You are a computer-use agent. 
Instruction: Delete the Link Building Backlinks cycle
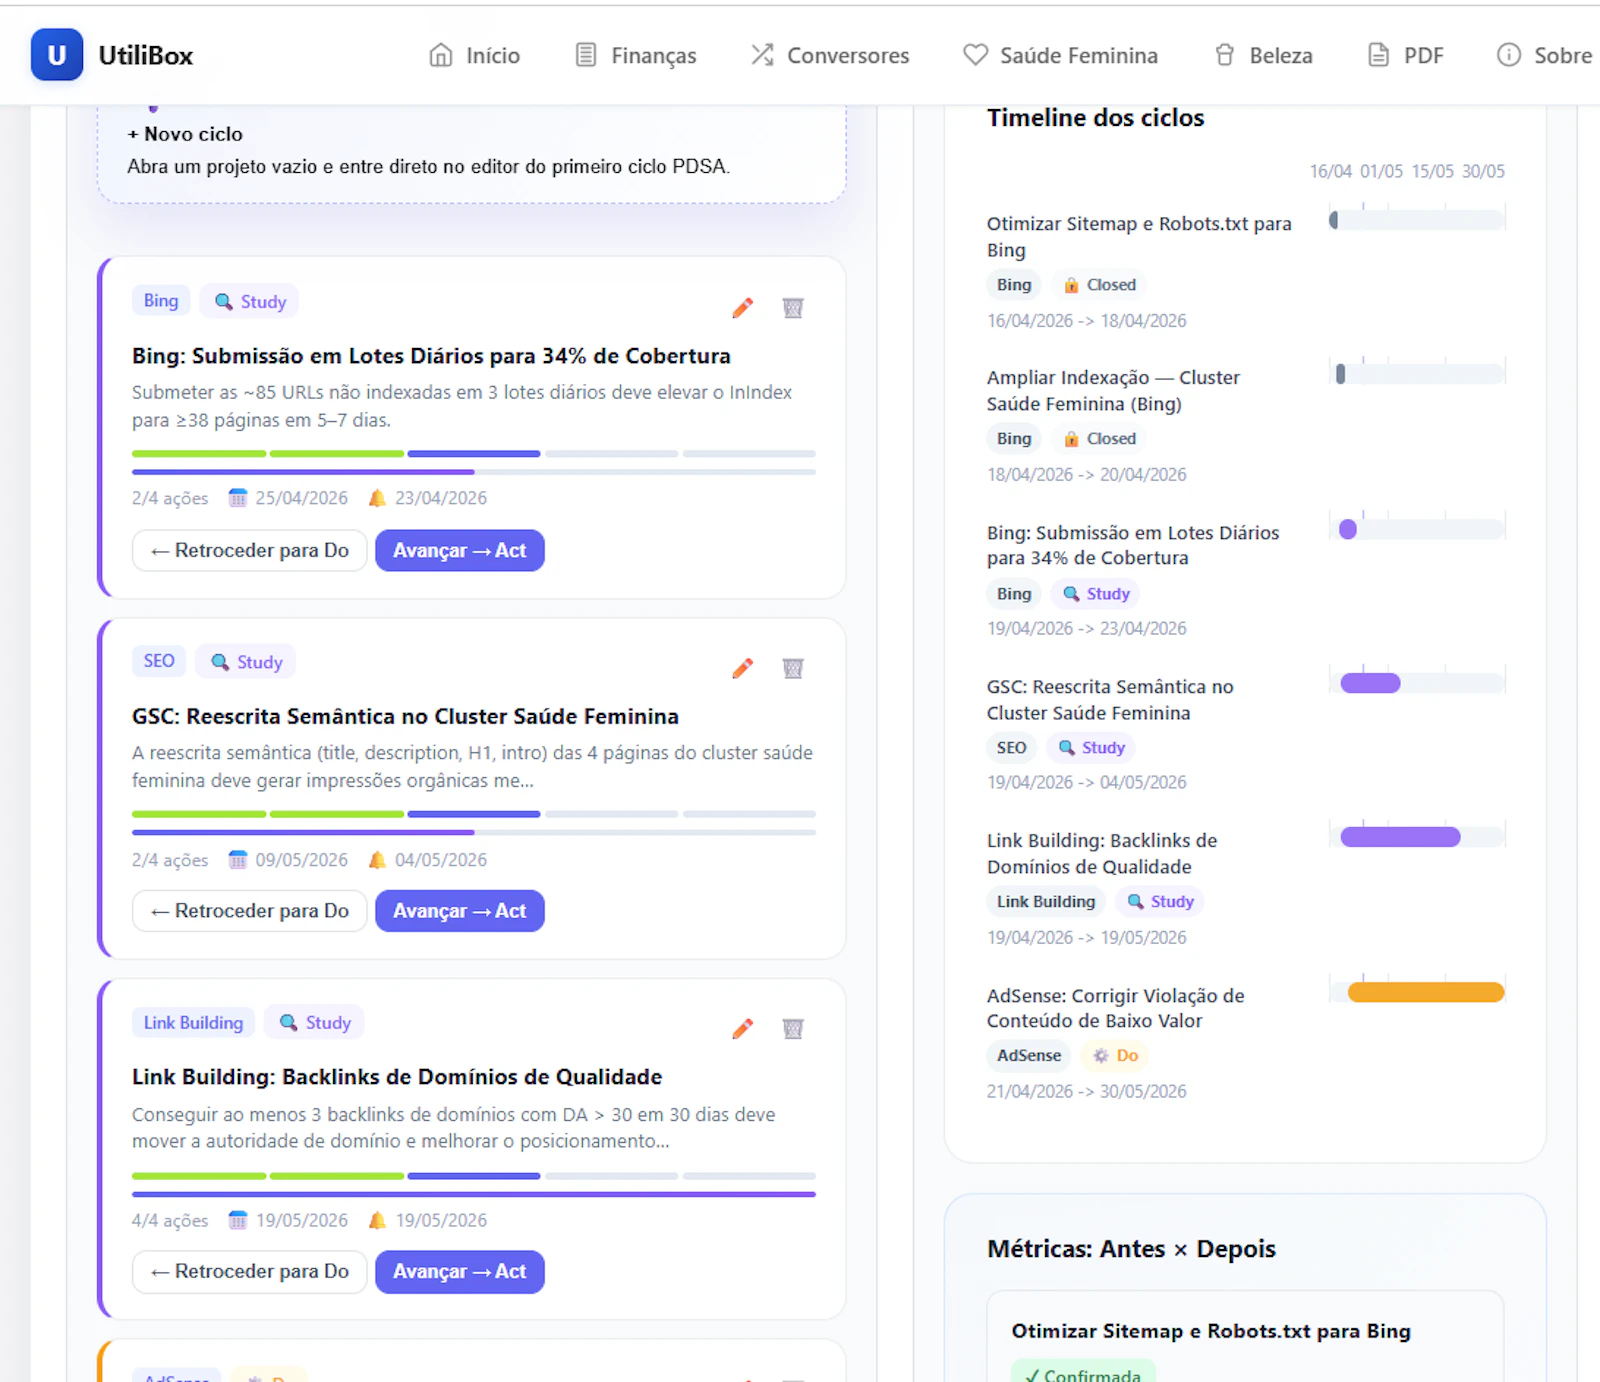coord(793,1029)
